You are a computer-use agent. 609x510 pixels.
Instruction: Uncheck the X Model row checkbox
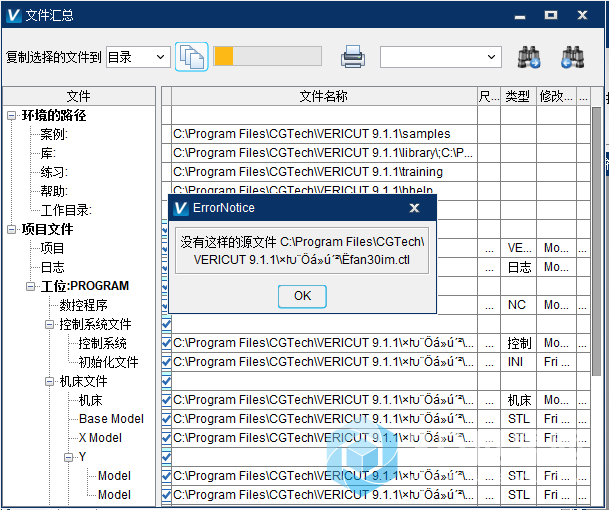pos(166,438)
